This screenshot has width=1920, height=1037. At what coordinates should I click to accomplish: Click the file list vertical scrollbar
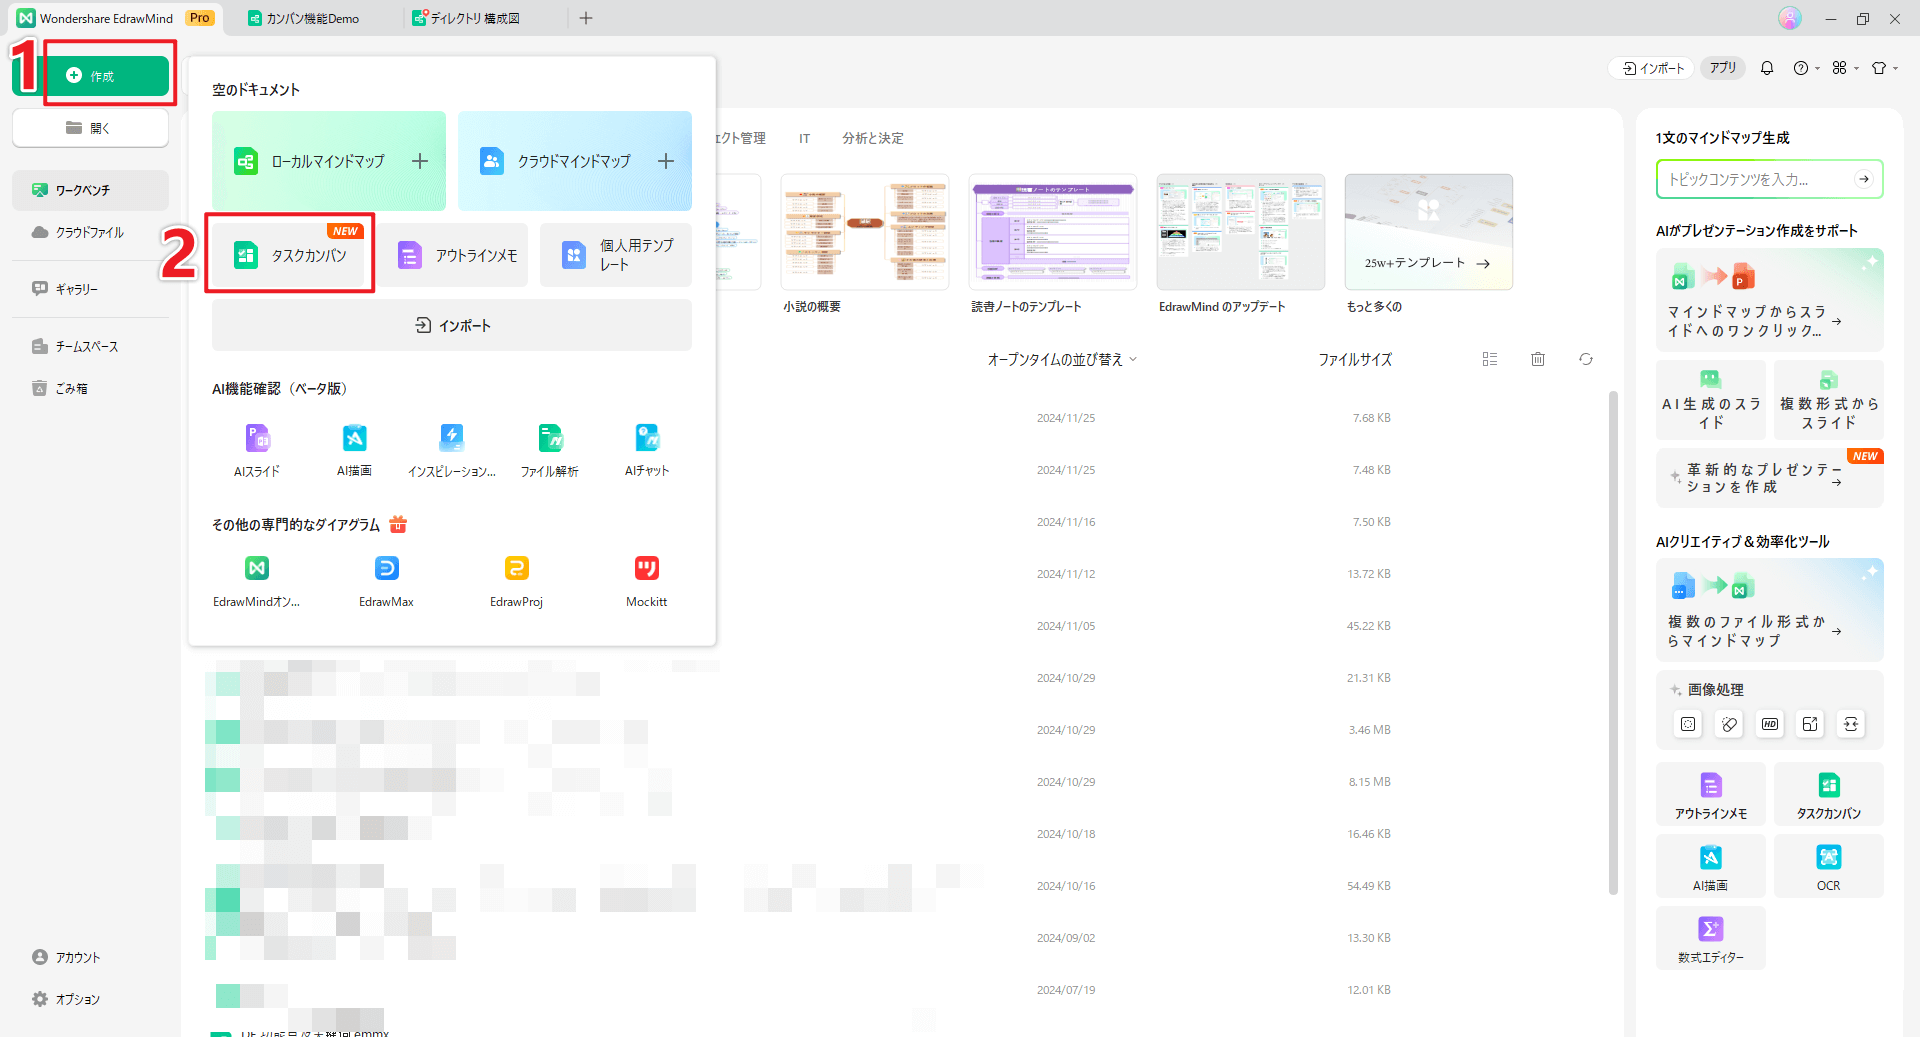(1612, 643)
